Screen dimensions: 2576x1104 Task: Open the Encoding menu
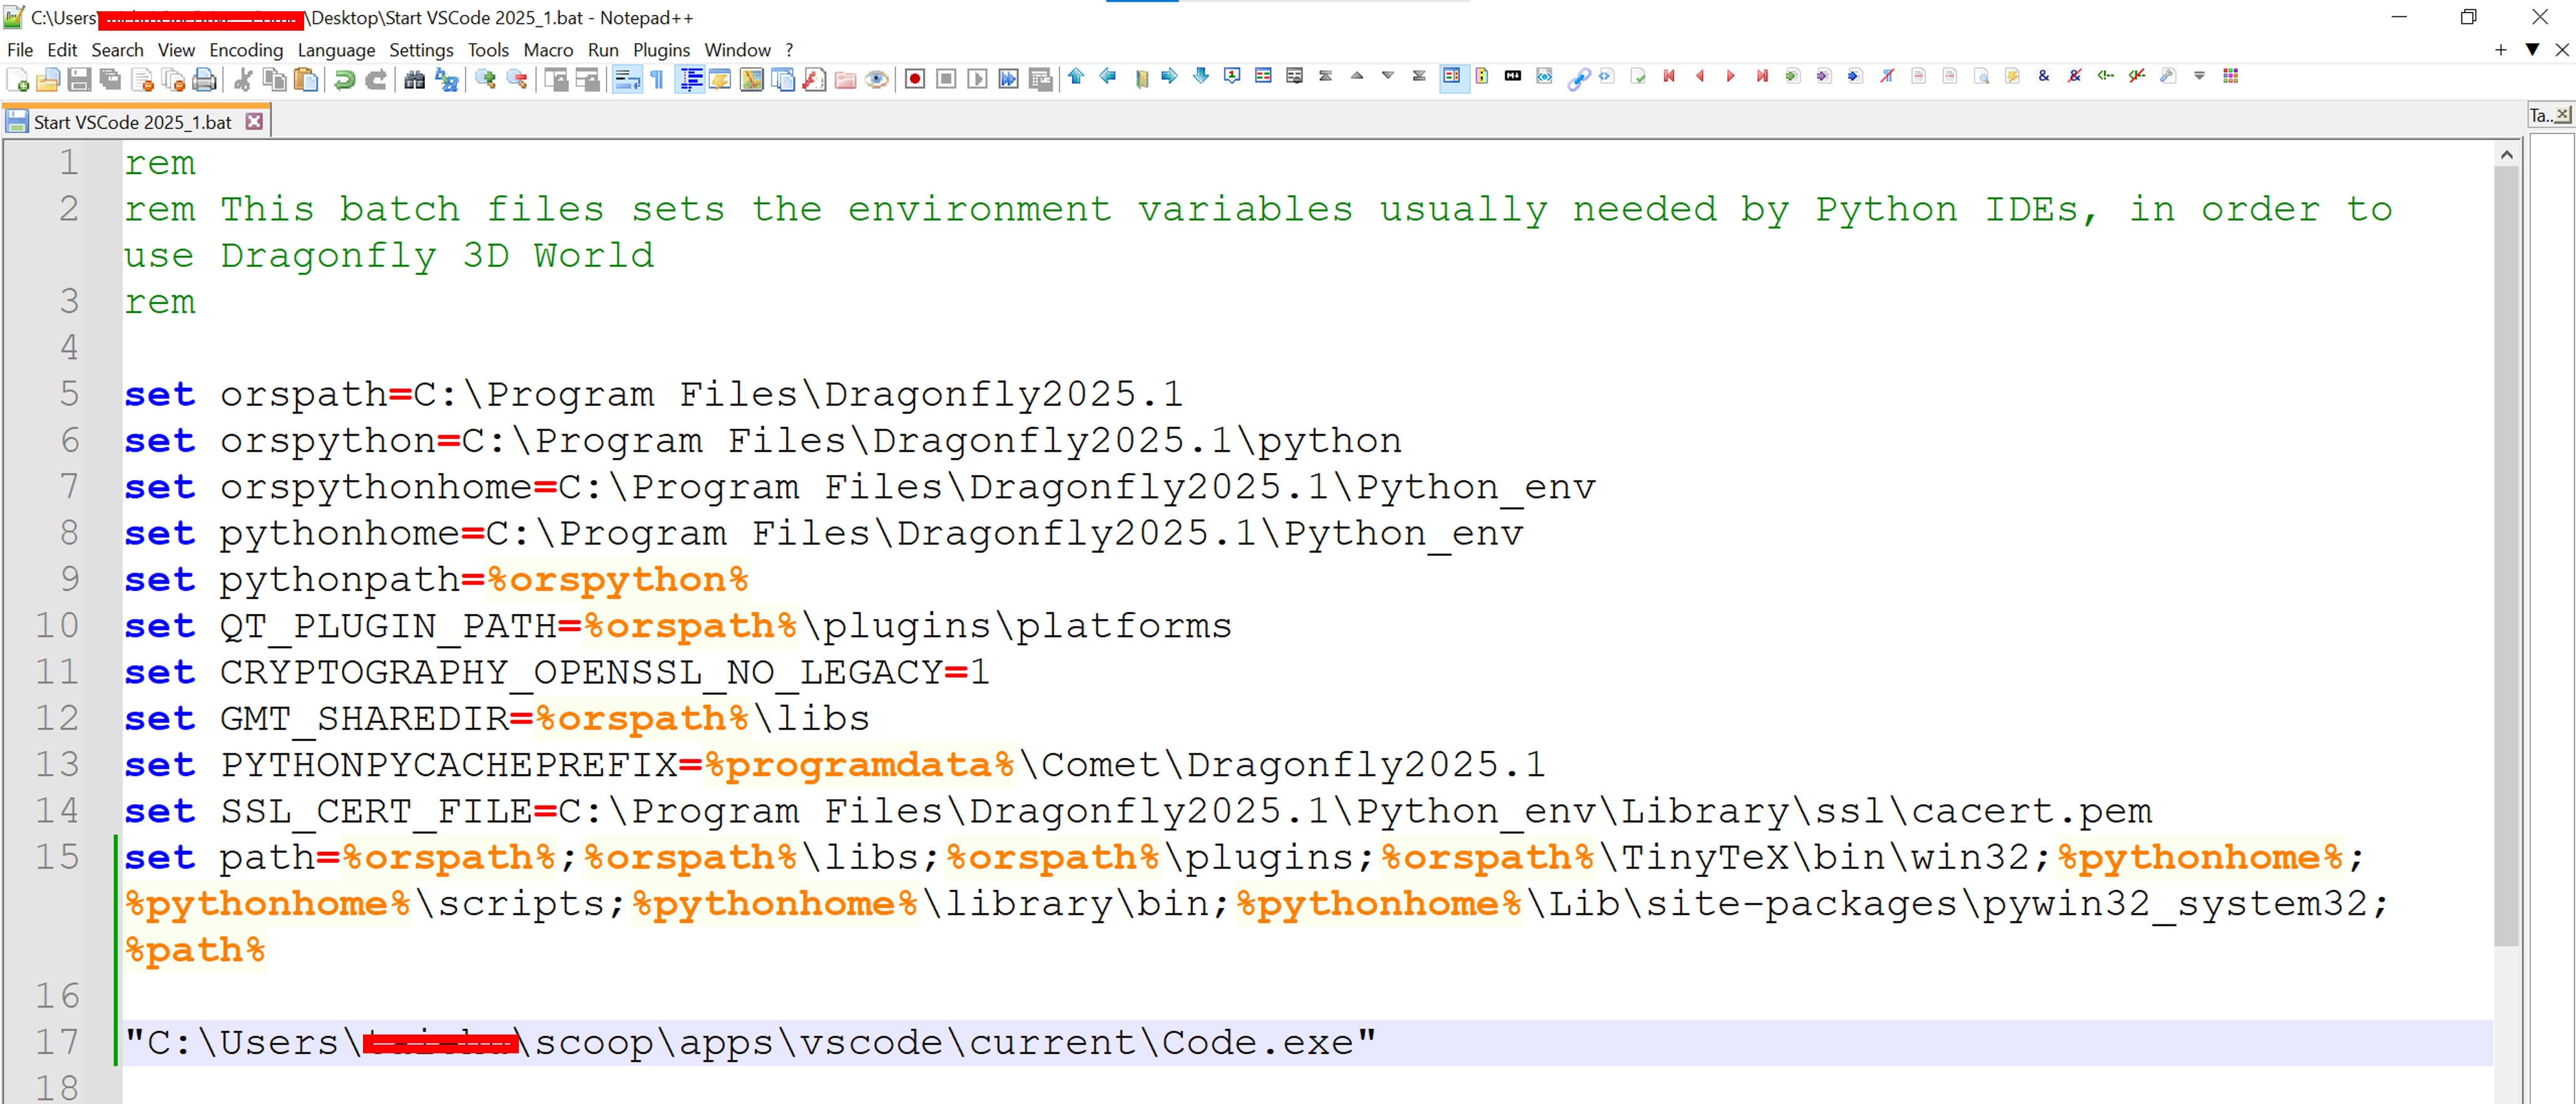[245, 50]
